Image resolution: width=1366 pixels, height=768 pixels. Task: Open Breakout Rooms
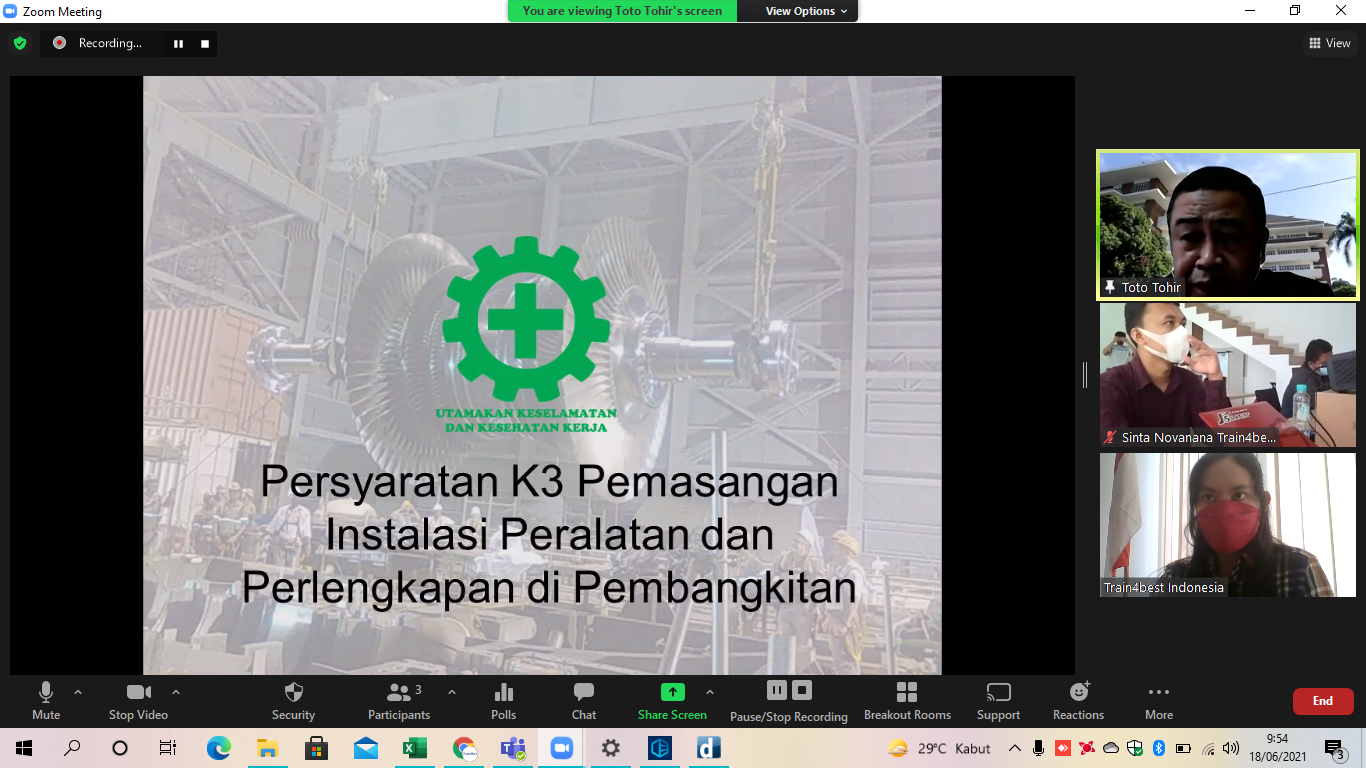click(x=907, y=700)
